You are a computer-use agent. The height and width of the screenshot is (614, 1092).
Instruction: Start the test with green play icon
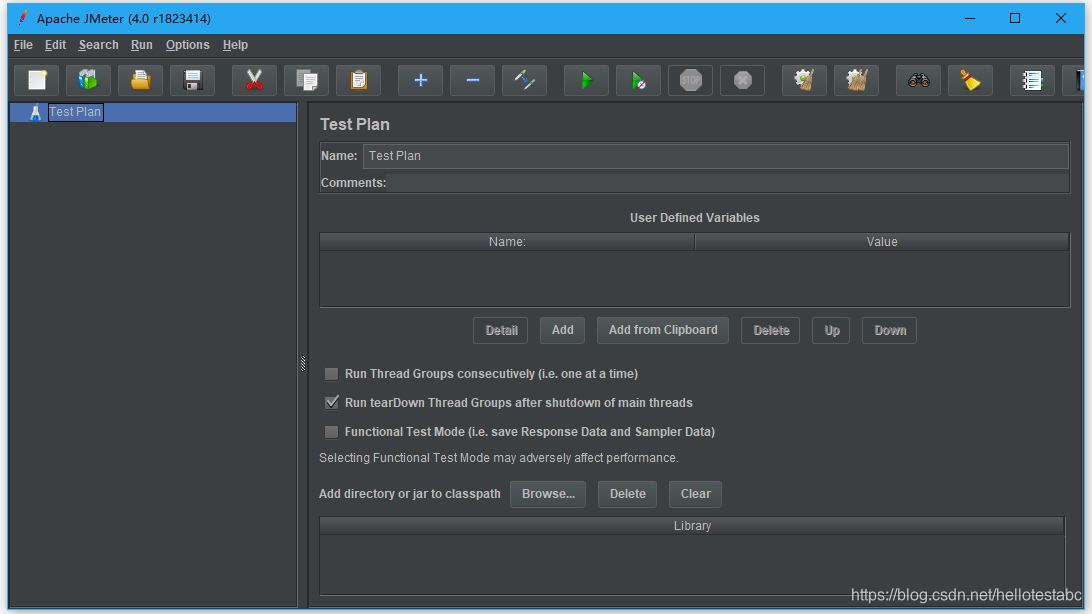[x=586, y=81]
